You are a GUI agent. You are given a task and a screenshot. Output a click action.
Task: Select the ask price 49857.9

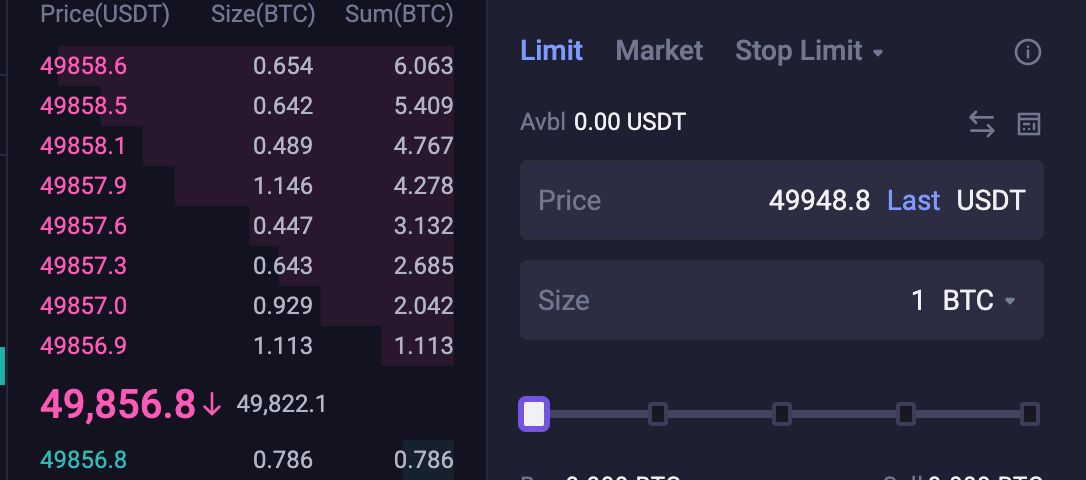pyautogui.click(x=84, y=186)
